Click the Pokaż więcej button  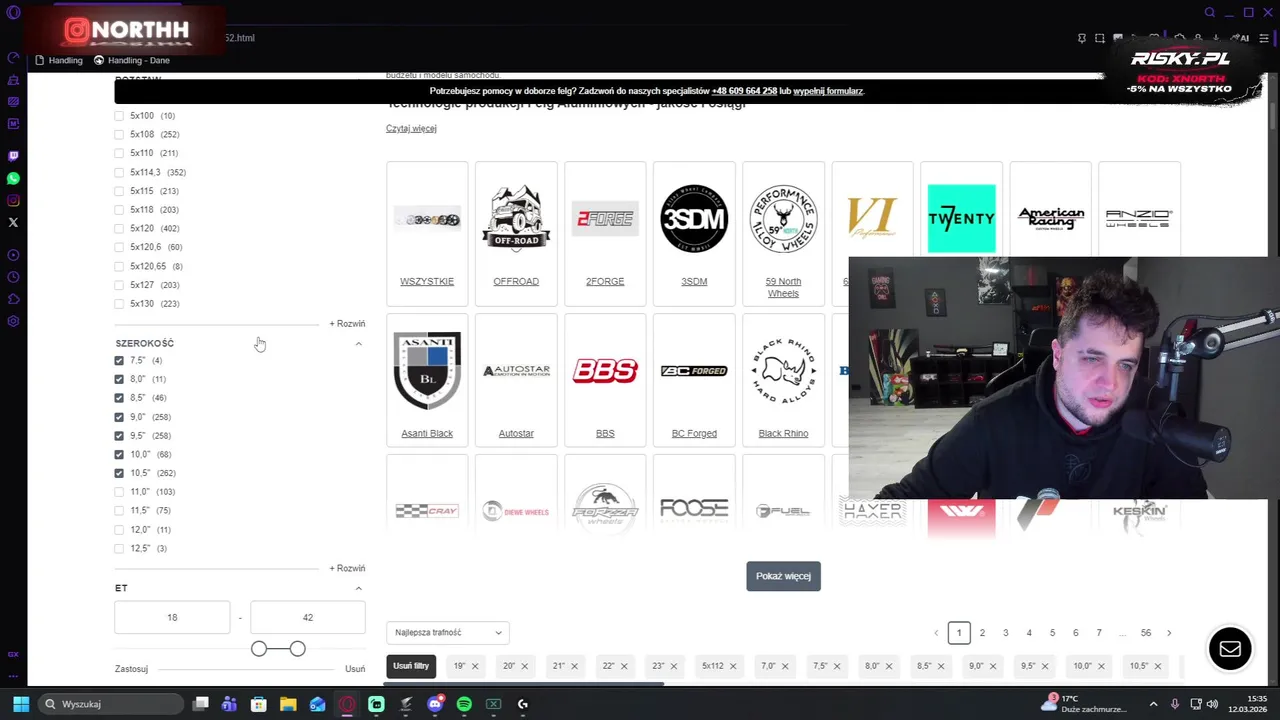click(x=783, y=576)
